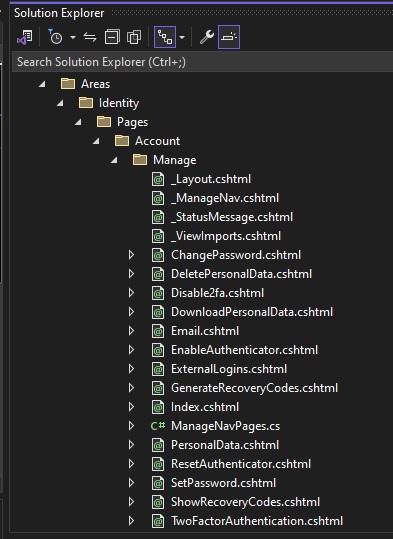393x539 pixels.
Task: Select DownloadPersonalData.cshtml file name
Action: coord(252,312)
